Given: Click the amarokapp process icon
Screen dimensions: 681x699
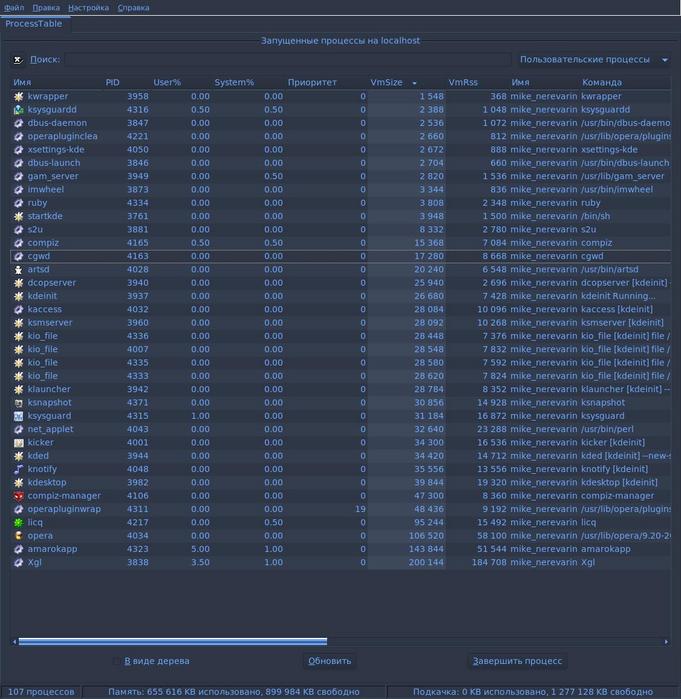Looking at the screenshot, I should click(18, 549).
